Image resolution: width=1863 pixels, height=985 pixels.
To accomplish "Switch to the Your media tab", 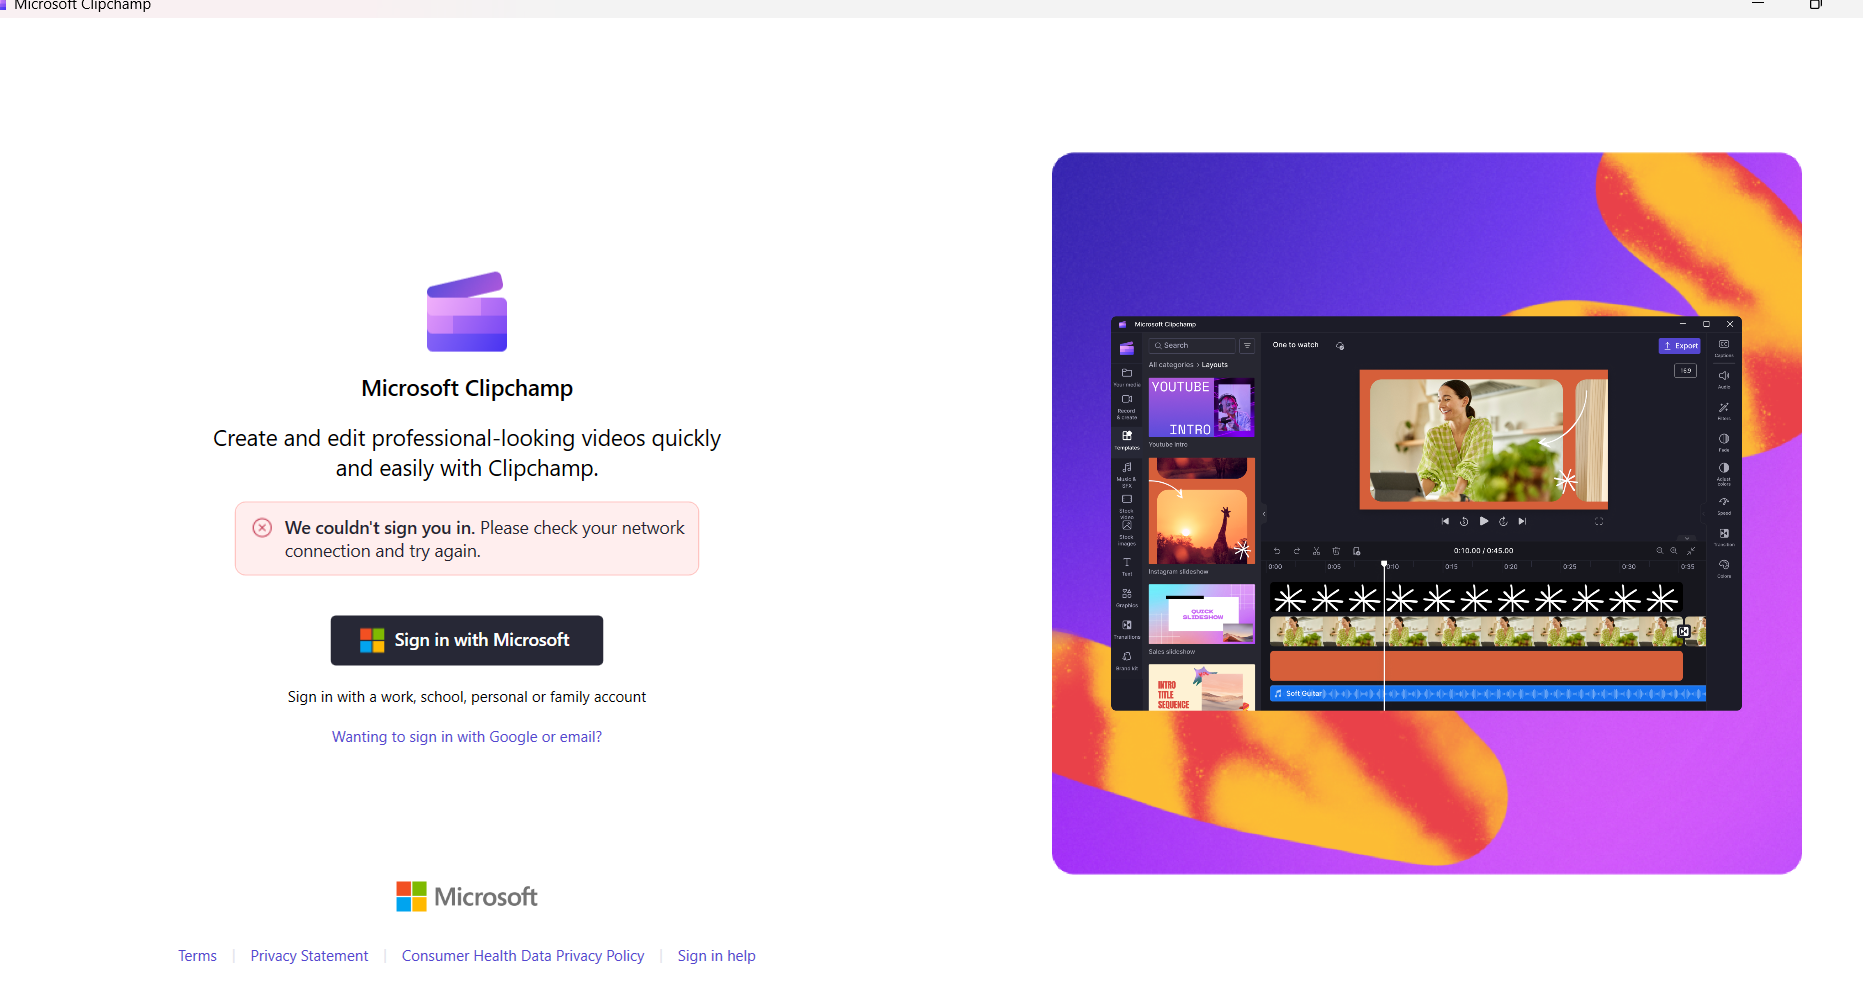I will point(1126,373).
